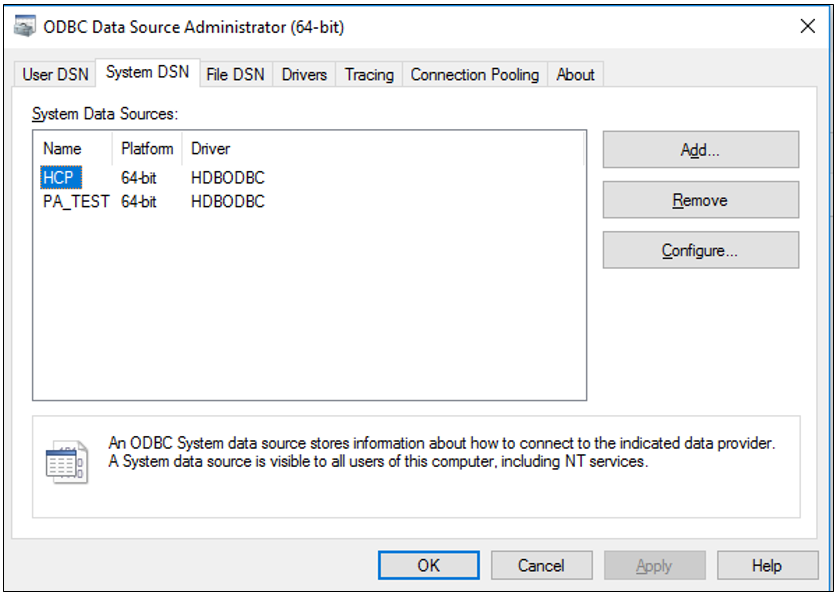Confirm with the OK button
This screenshot has height=597, width=838.
pos(428,566)
